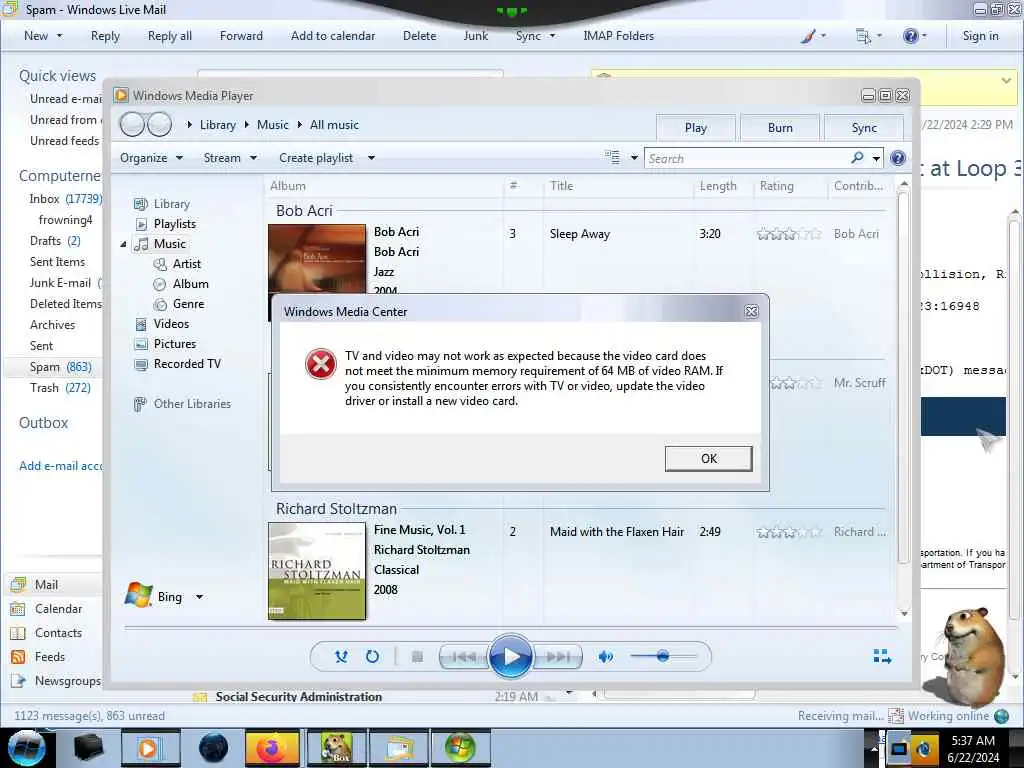Open the Organize dropdown menu
1024x768 pixels.
[x=151, y=158]
